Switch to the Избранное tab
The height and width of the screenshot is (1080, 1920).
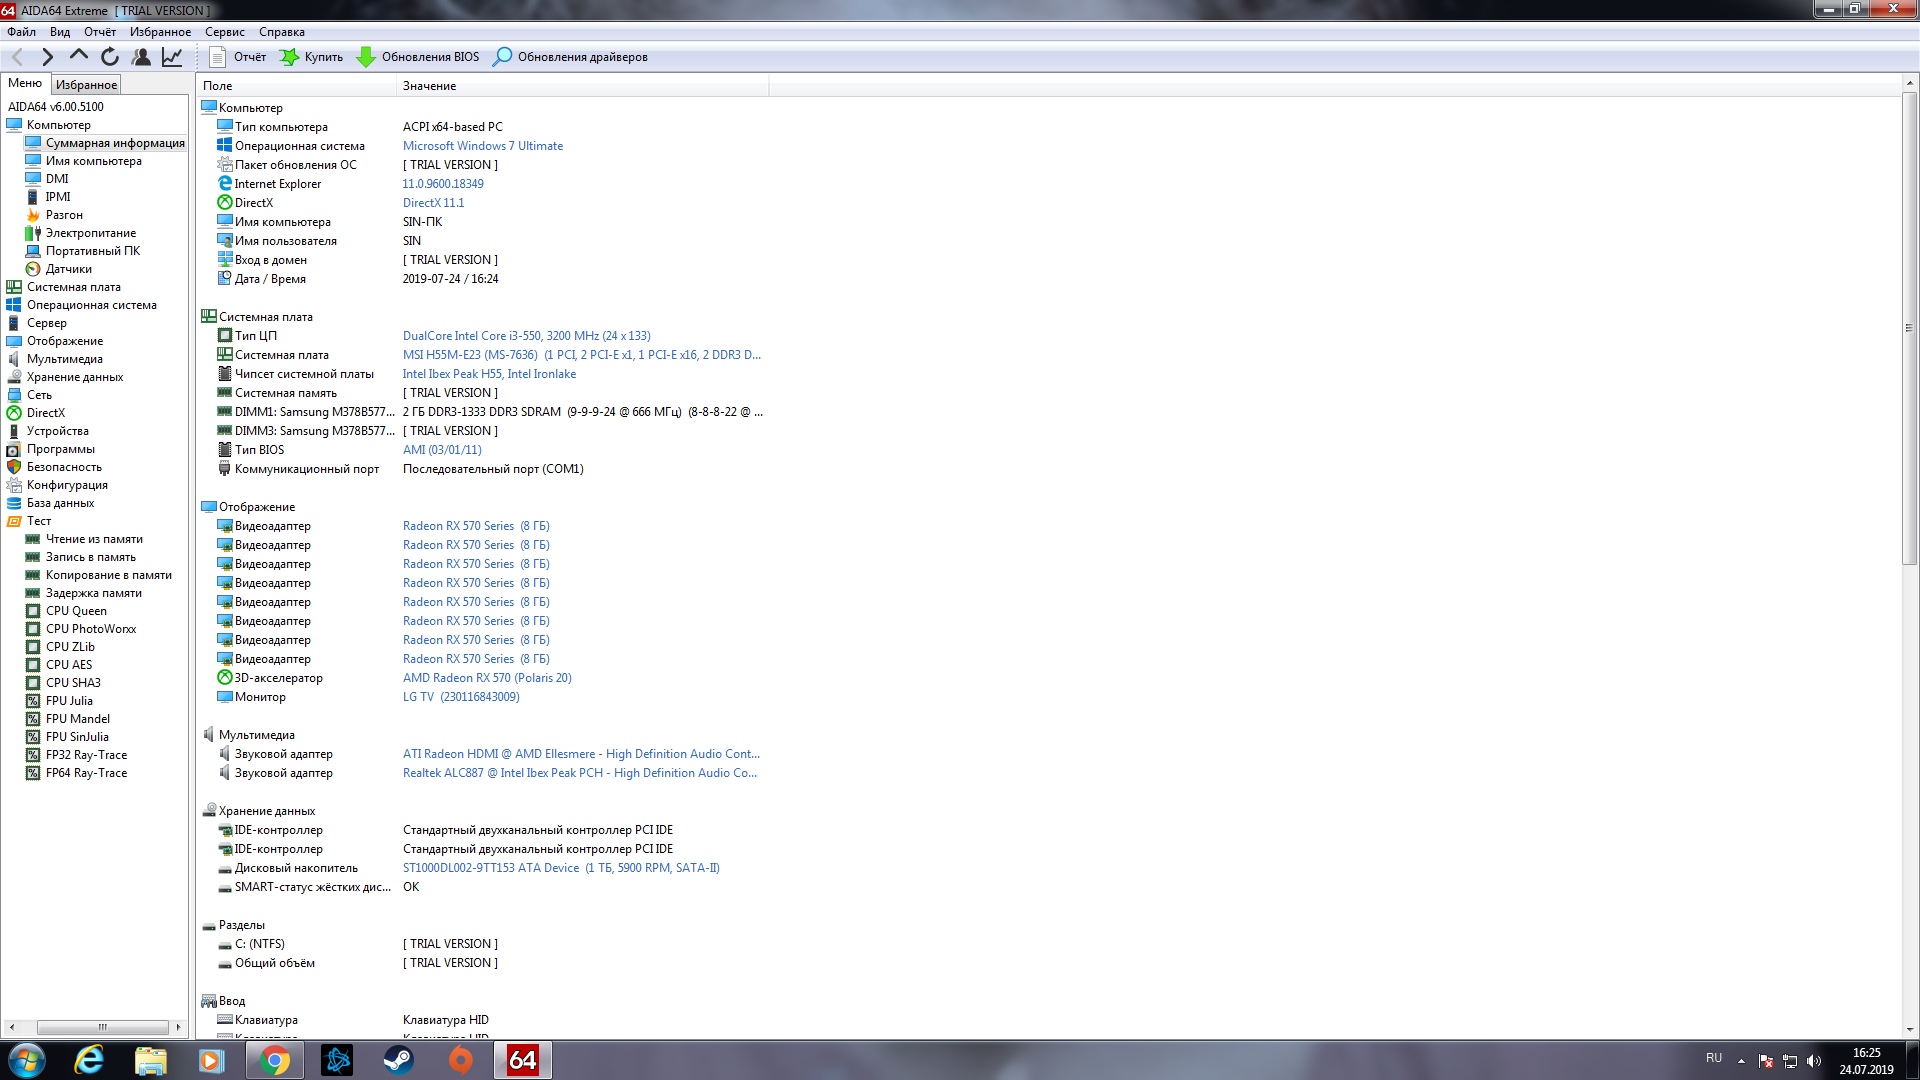86,85
